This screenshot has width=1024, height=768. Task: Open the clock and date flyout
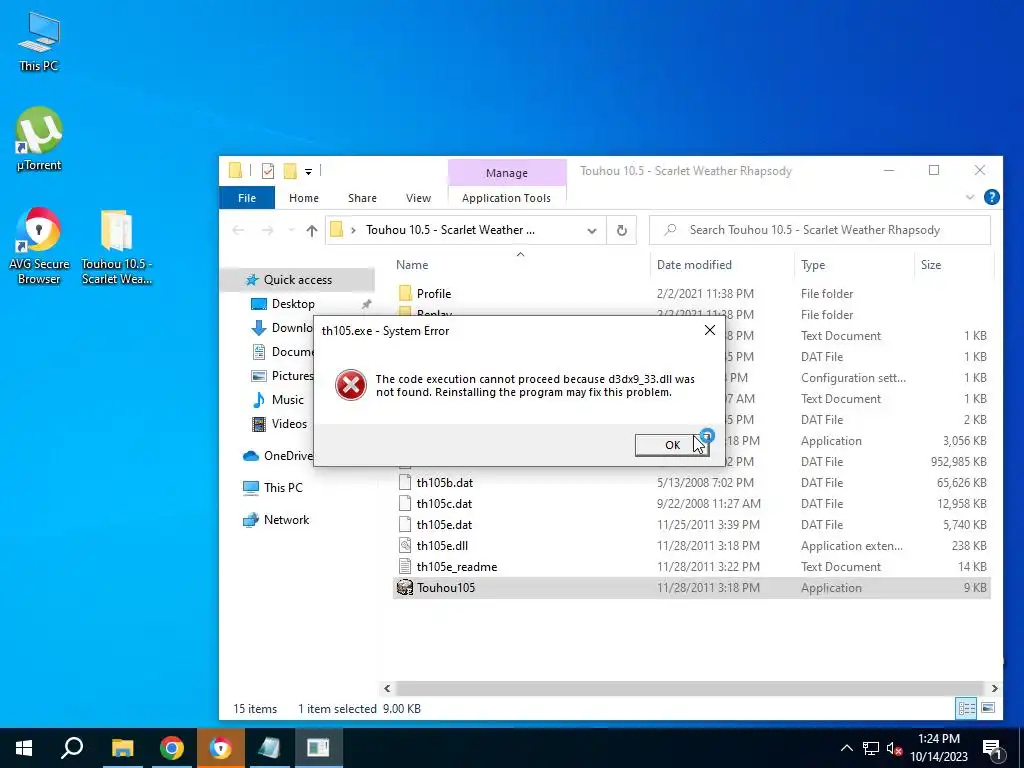[939, 748]
